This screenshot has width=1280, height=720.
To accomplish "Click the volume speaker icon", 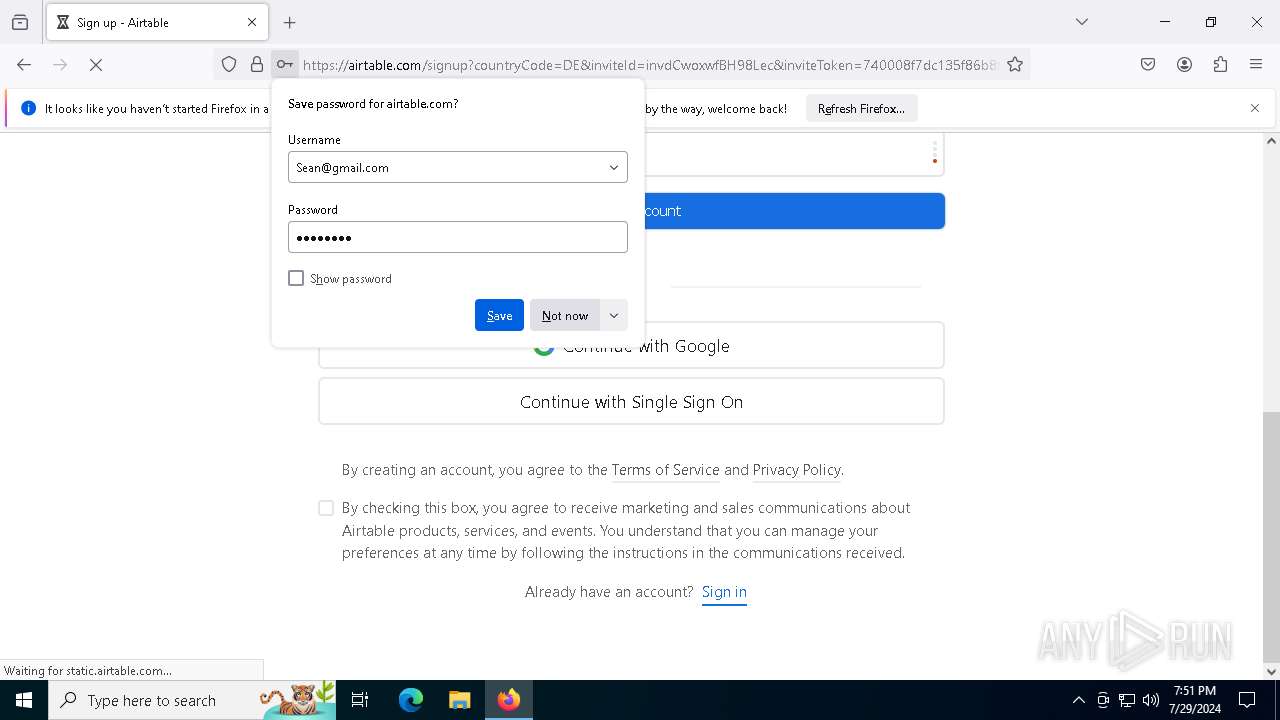I will (1151, 700).
